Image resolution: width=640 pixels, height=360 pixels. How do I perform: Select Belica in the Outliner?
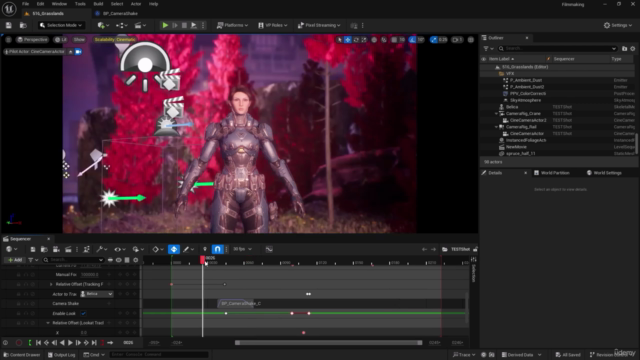(x=512, y=107)
